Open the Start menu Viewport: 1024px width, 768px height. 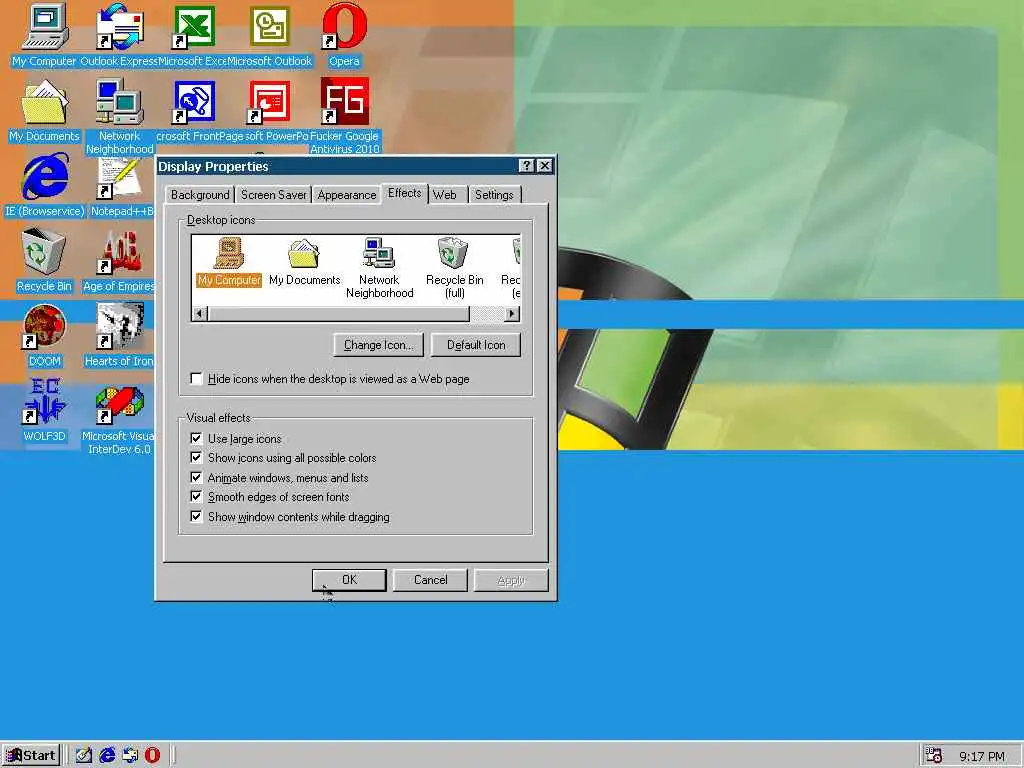tap(31, 756)
